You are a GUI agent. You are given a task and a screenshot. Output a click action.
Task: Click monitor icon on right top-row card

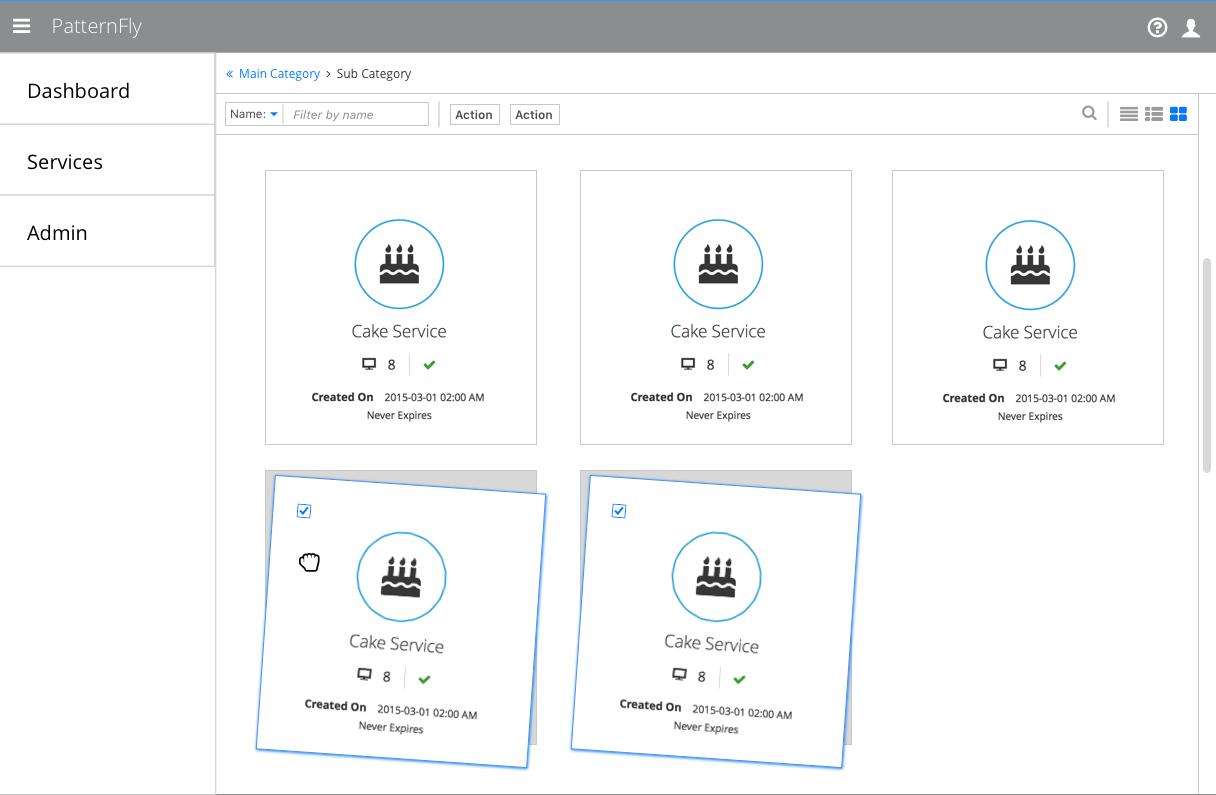click(1000, 365)
